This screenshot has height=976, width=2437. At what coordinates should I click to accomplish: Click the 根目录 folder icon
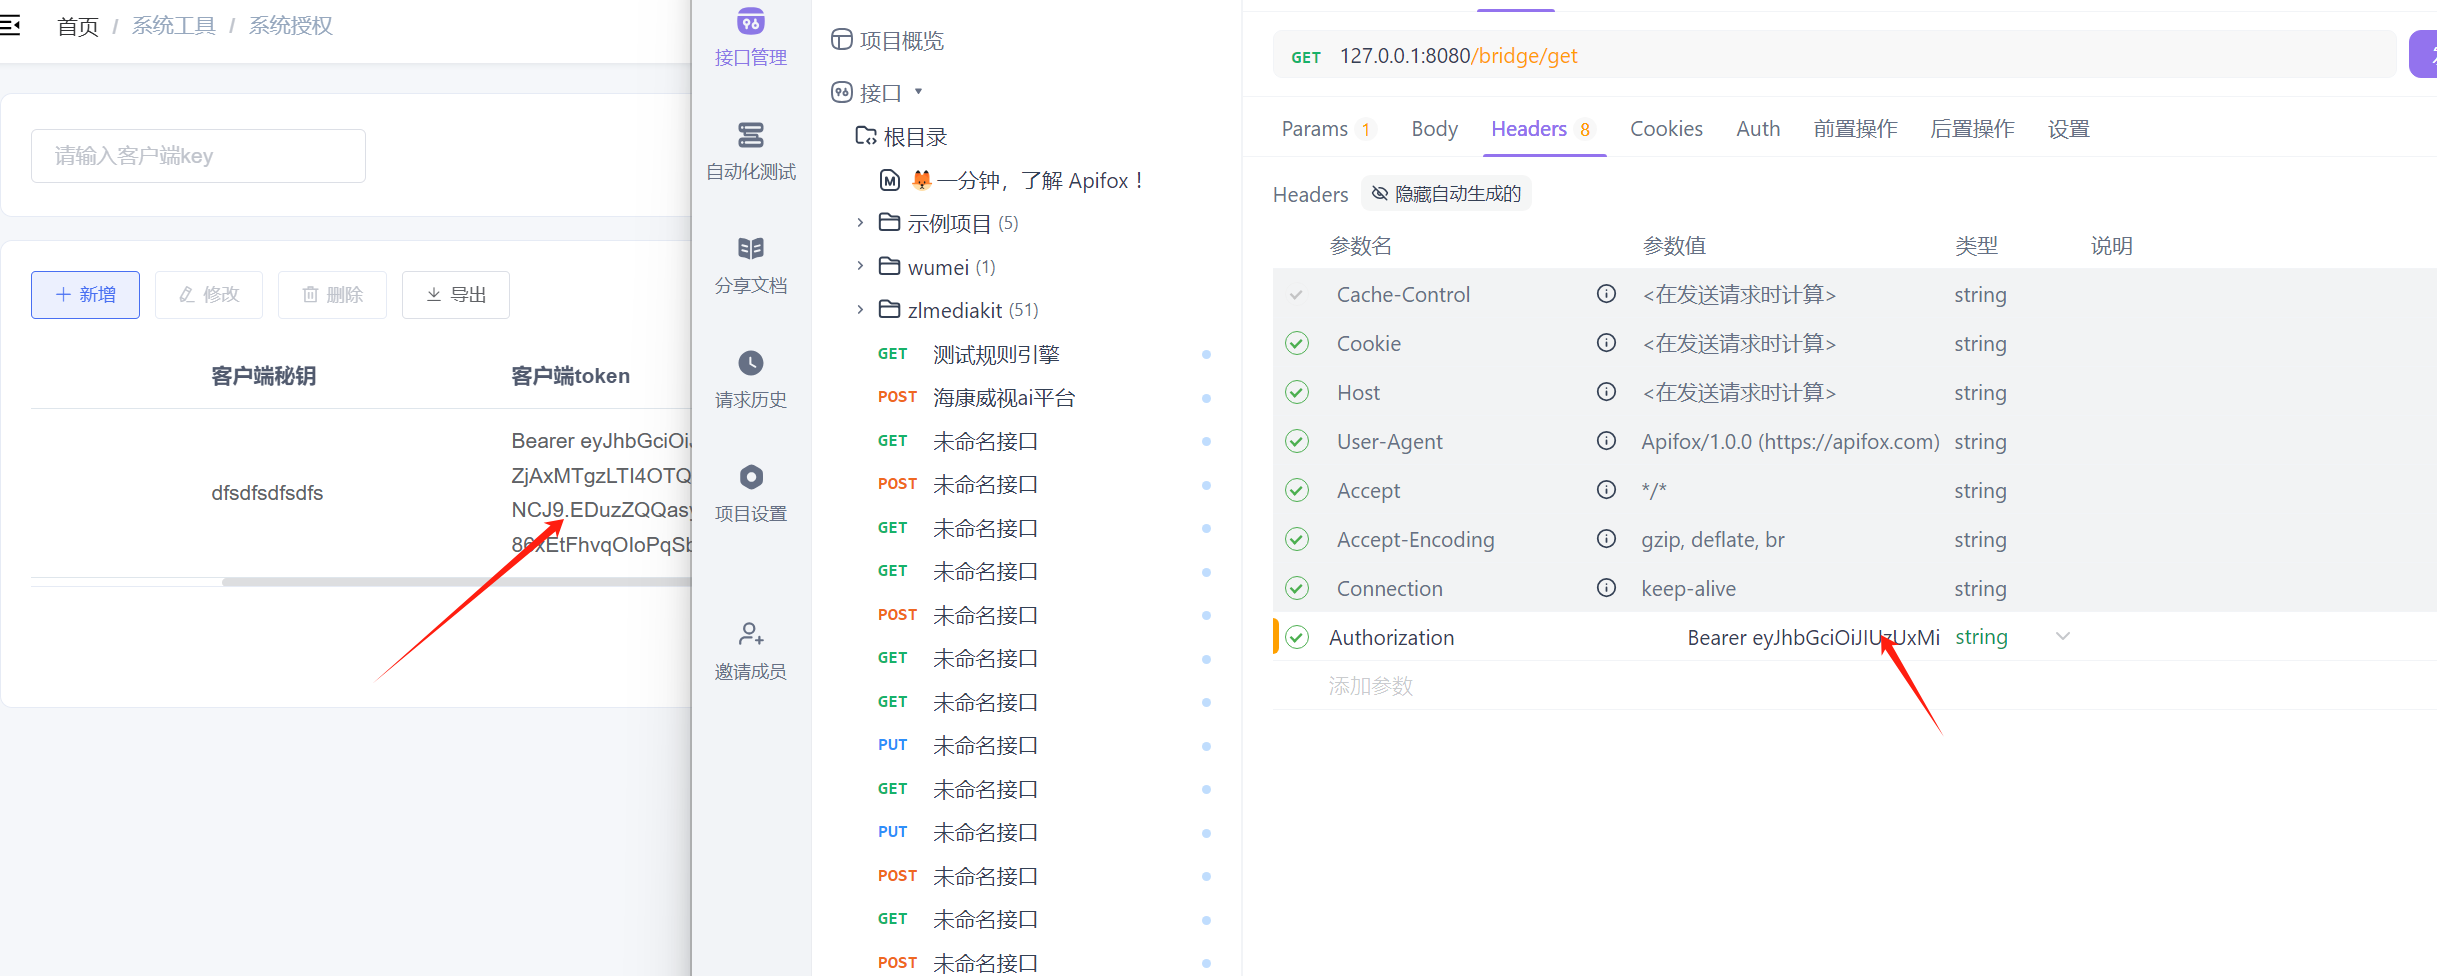tap(866, 136)
